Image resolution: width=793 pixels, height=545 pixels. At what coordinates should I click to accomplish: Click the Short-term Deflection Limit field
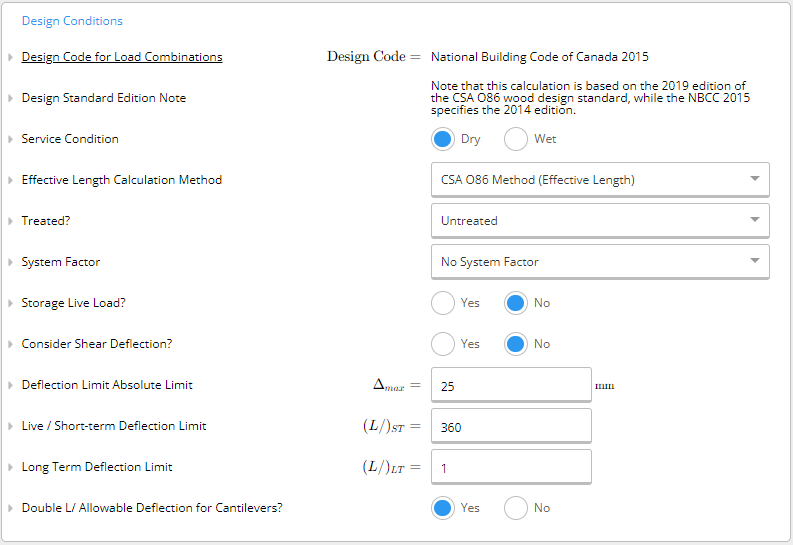point(511,426)
